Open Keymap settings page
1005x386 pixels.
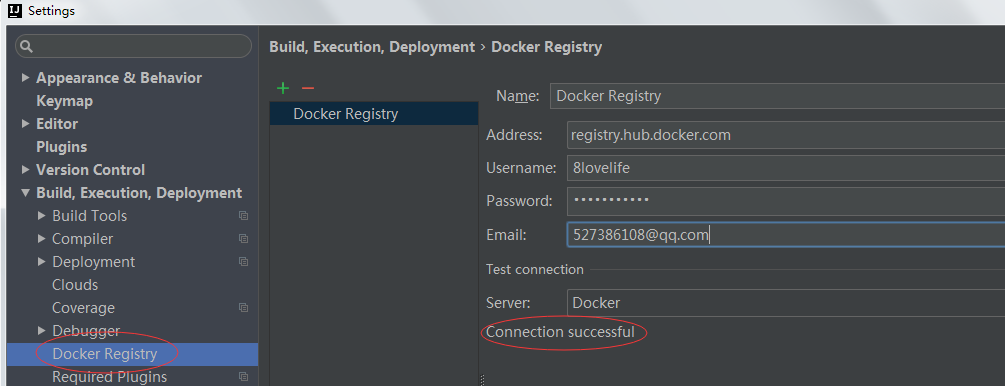click(64, 101)
